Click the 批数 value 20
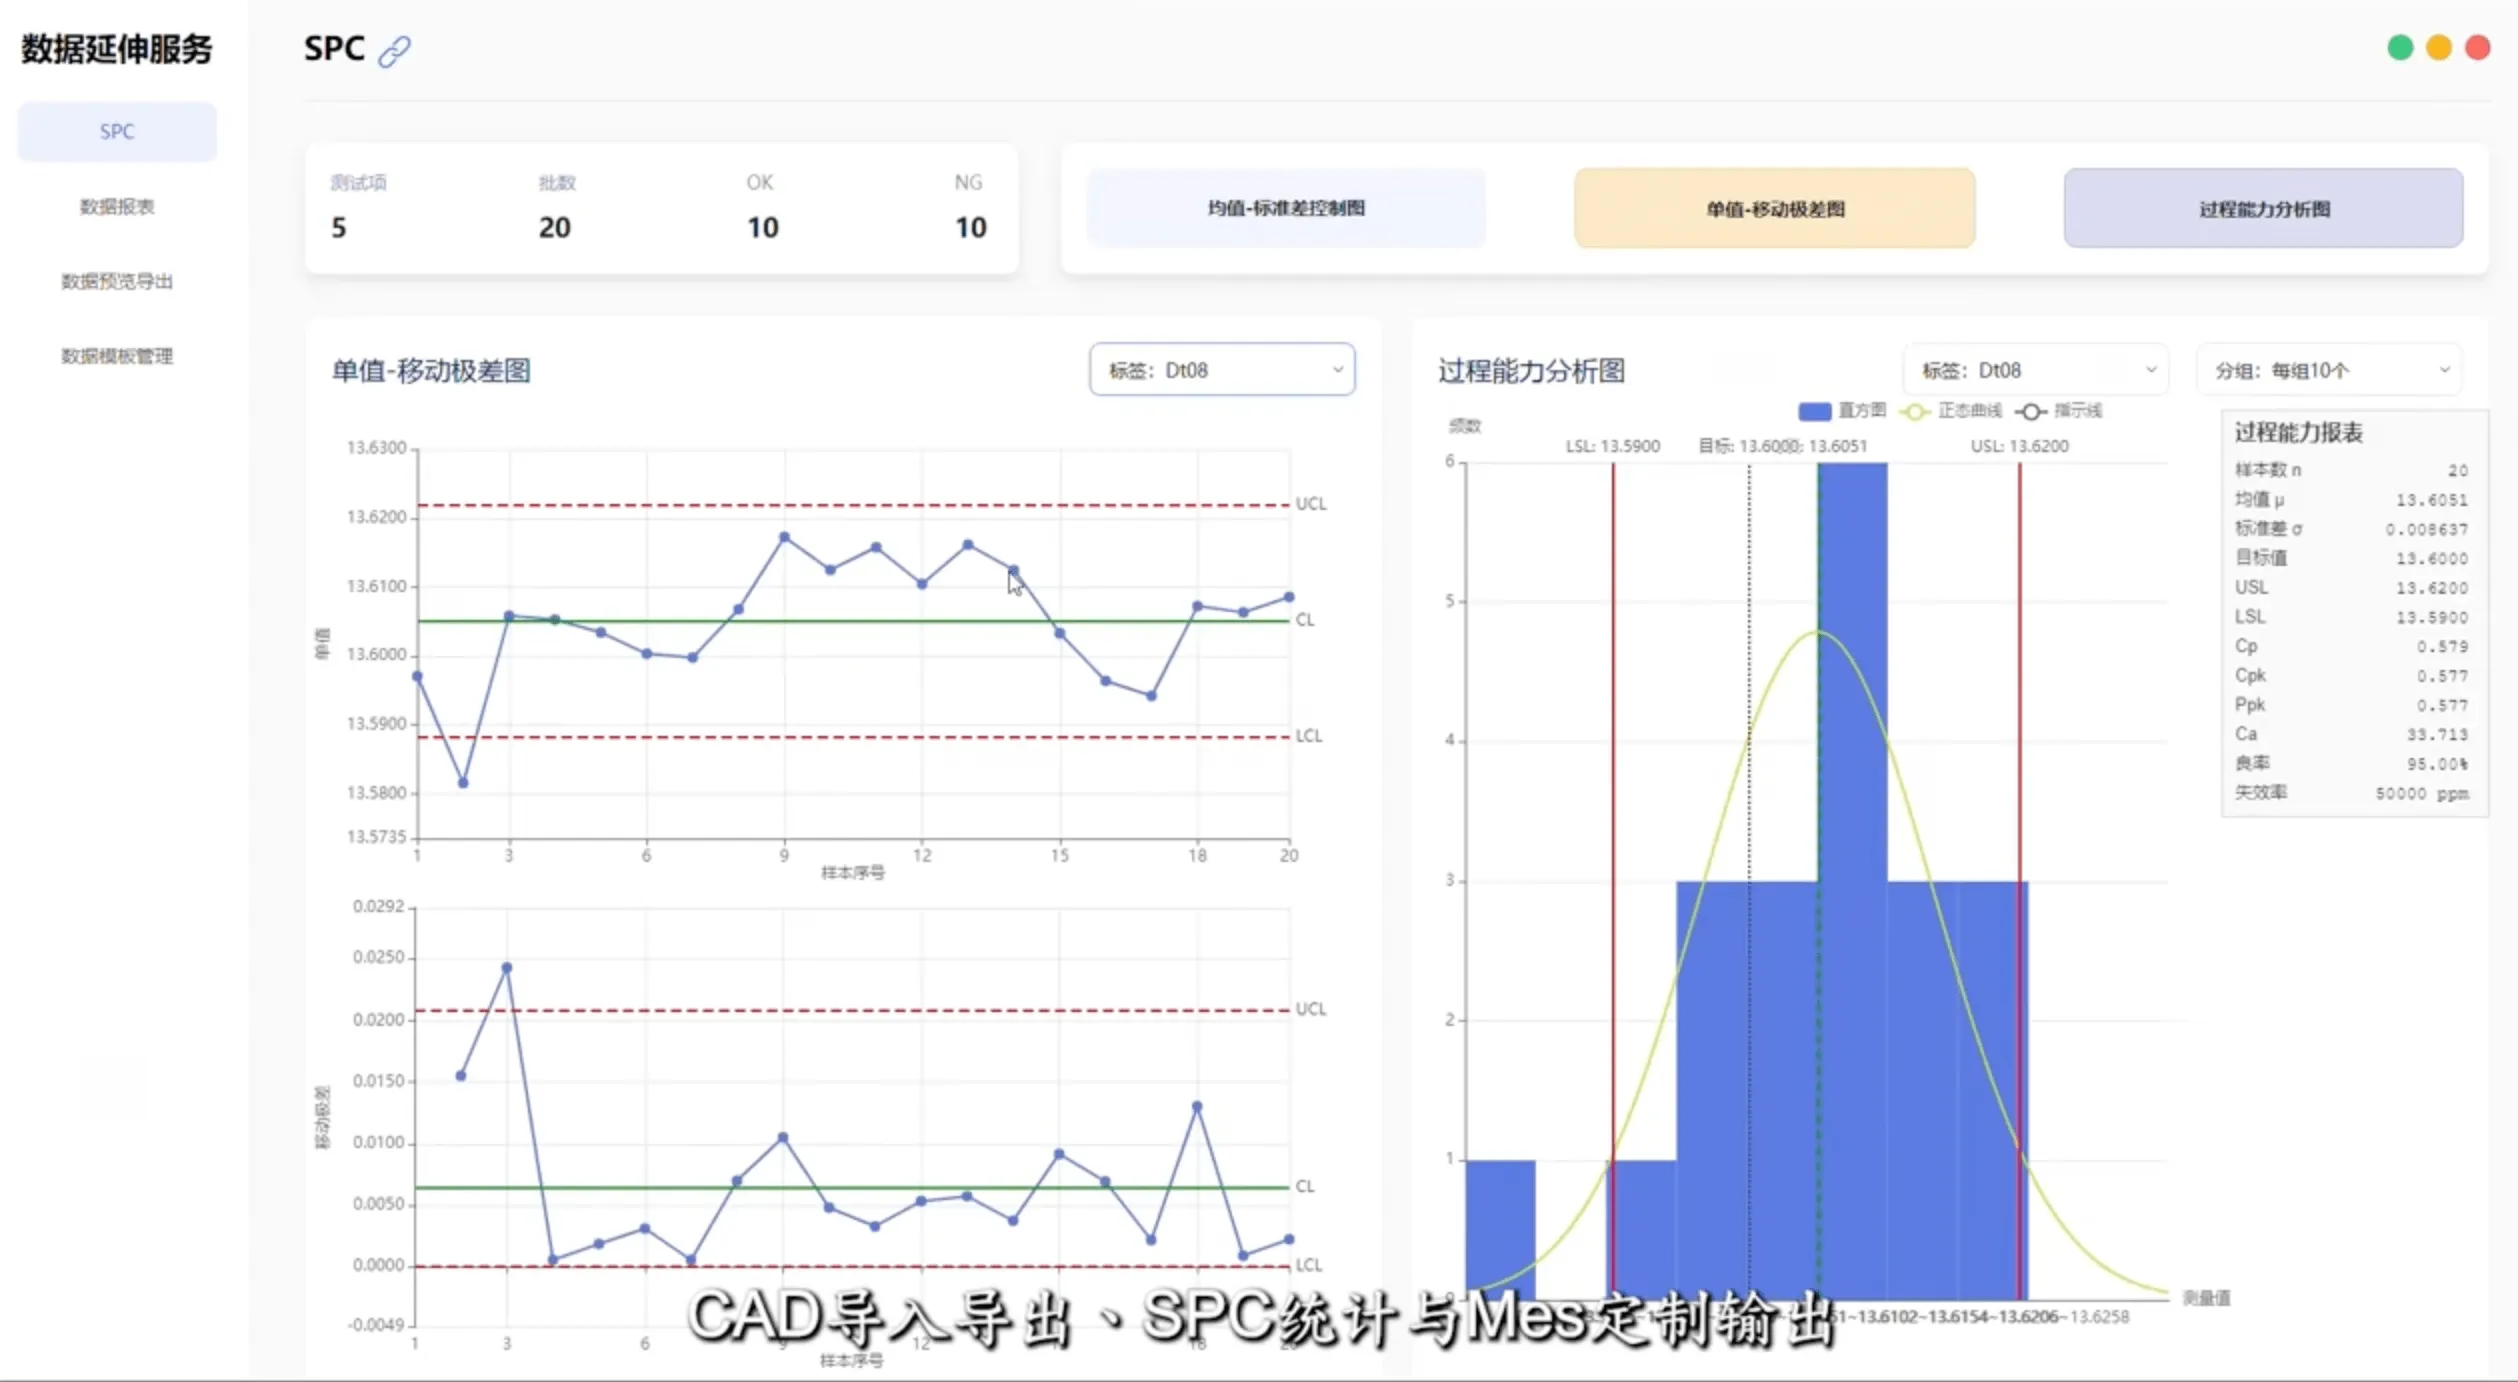 (x=555, y=228)
